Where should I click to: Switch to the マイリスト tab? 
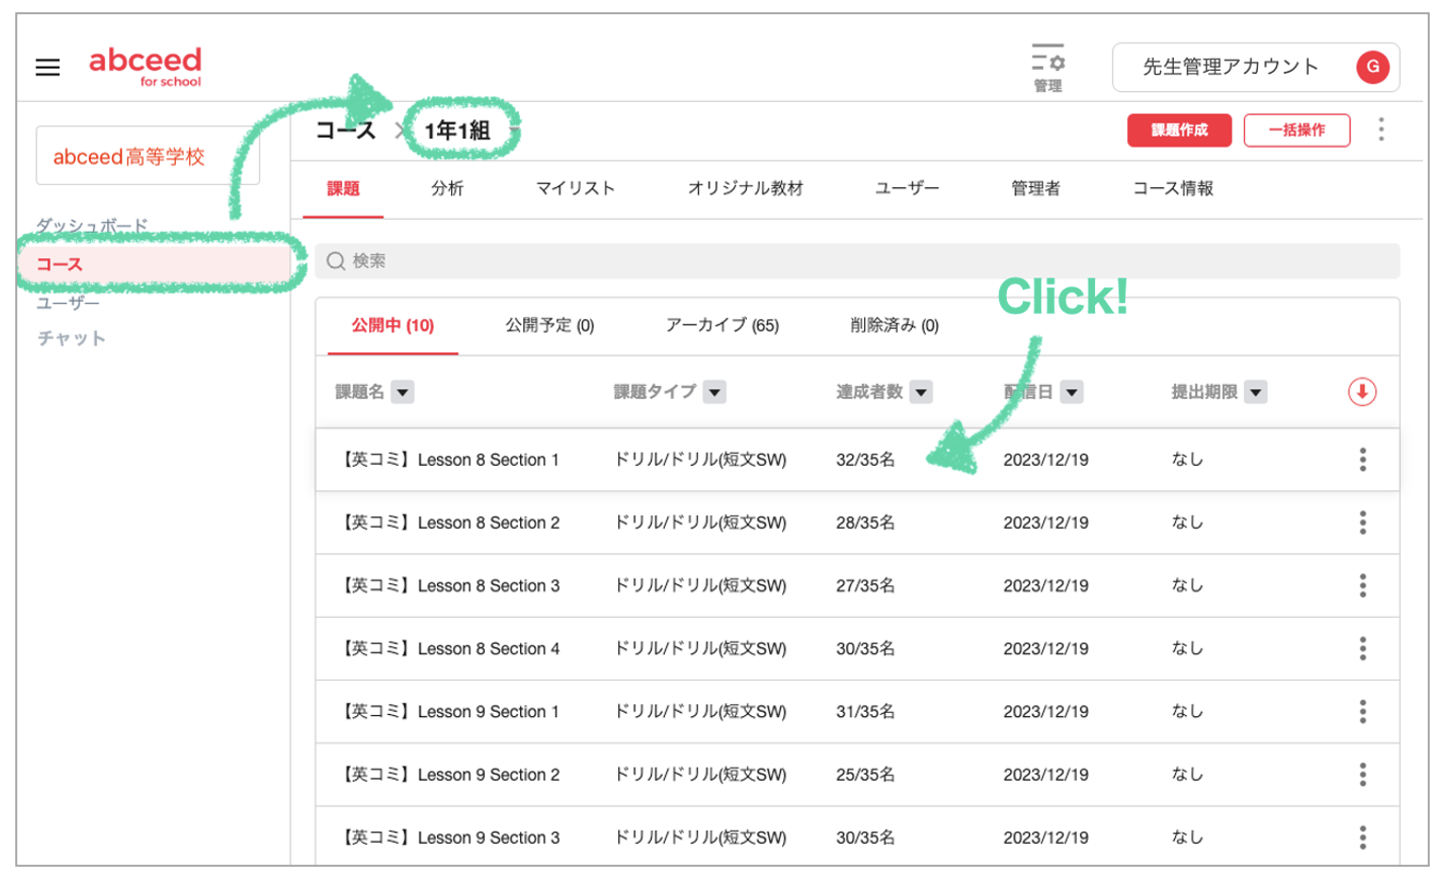click(575, 188)
